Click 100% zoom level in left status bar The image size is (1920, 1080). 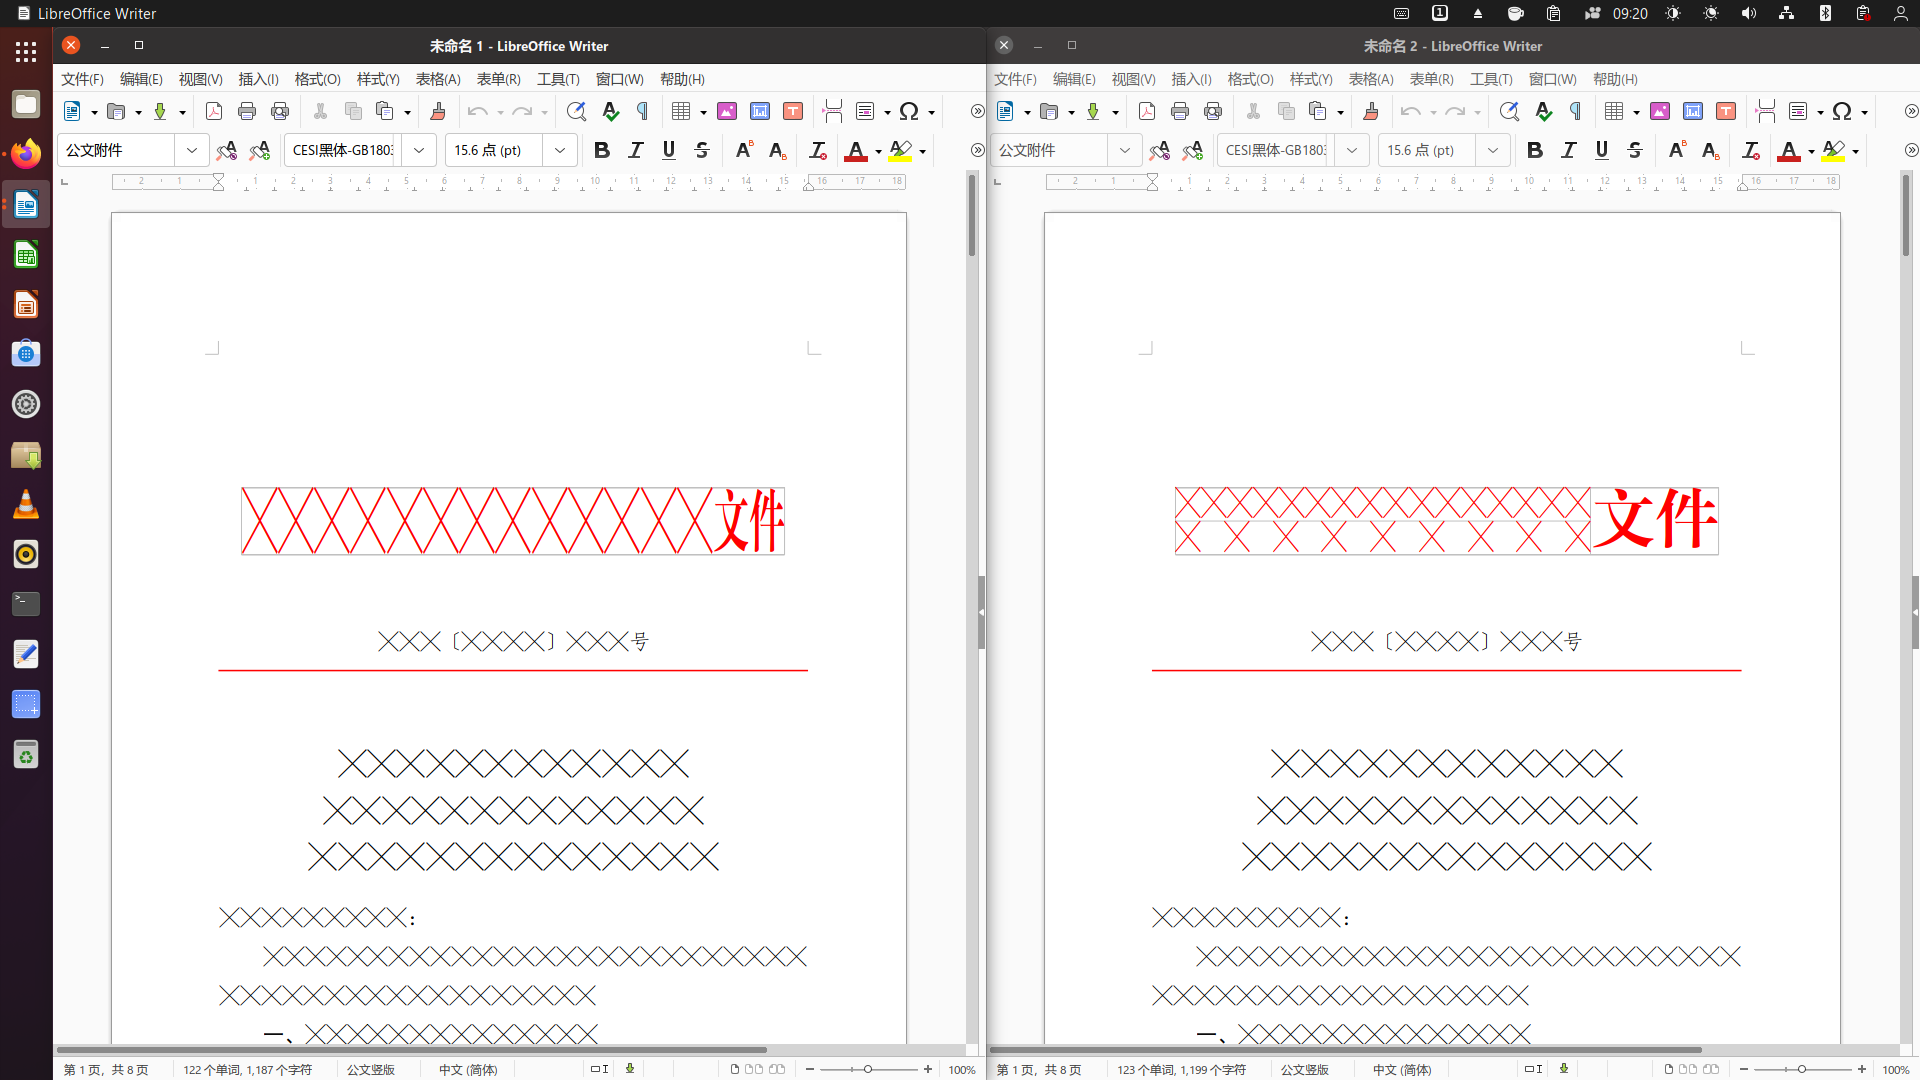coord(962,1070)
